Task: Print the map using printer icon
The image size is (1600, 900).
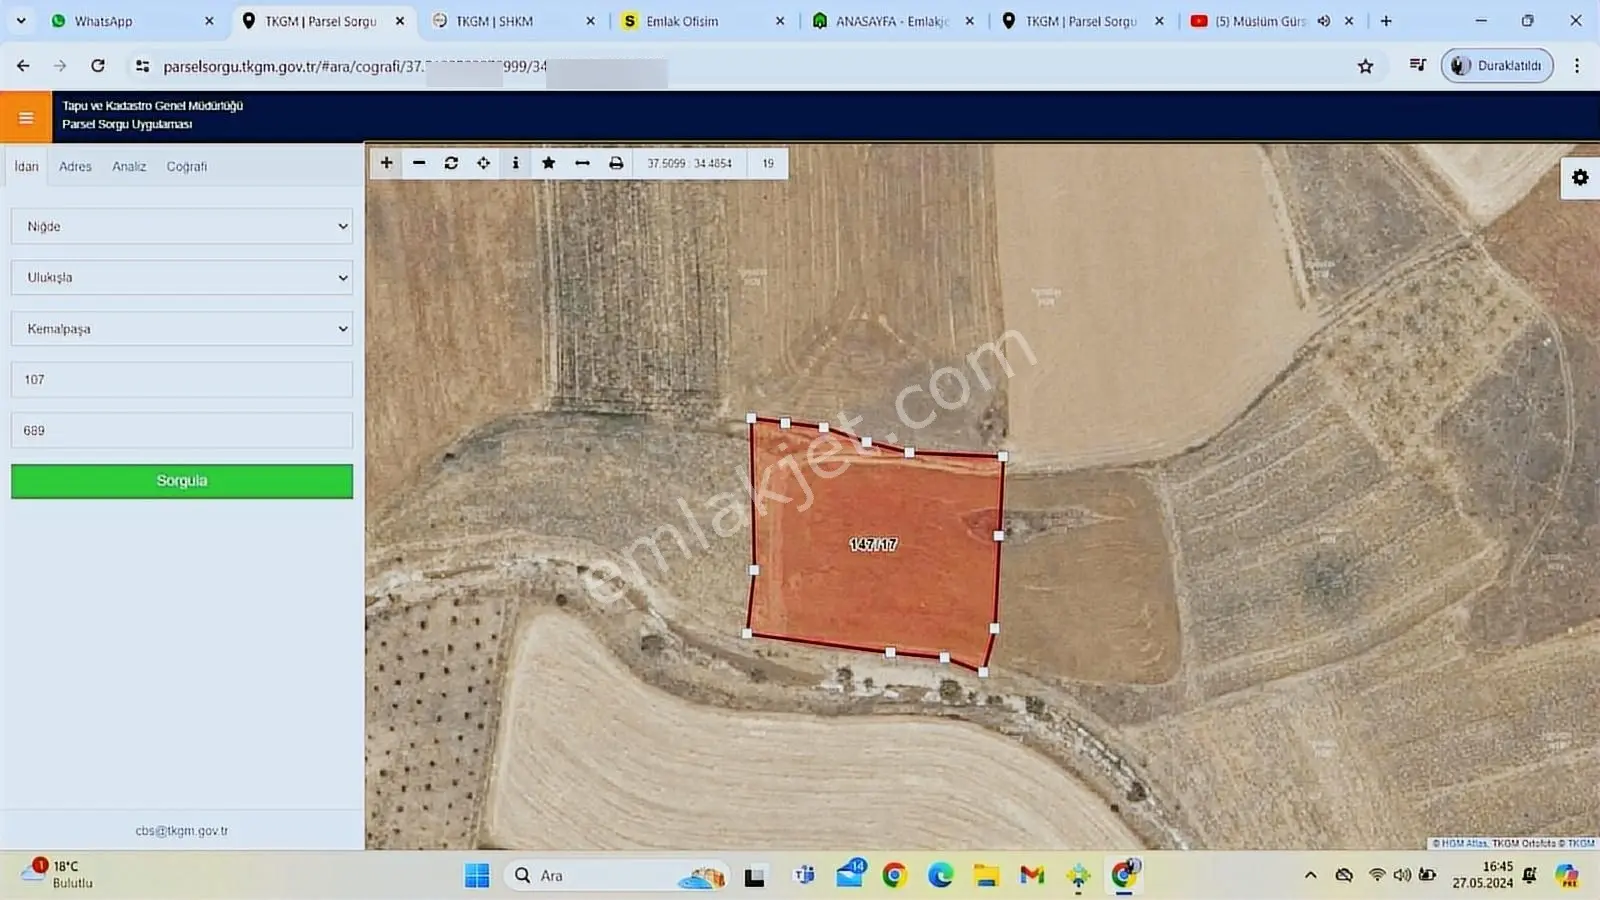Action: click(x=616, y=163)
